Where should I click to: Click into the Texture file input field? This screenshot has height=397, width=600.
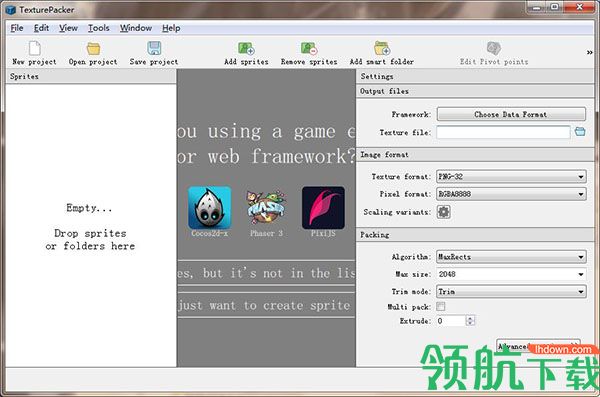(x=503, y=132)
